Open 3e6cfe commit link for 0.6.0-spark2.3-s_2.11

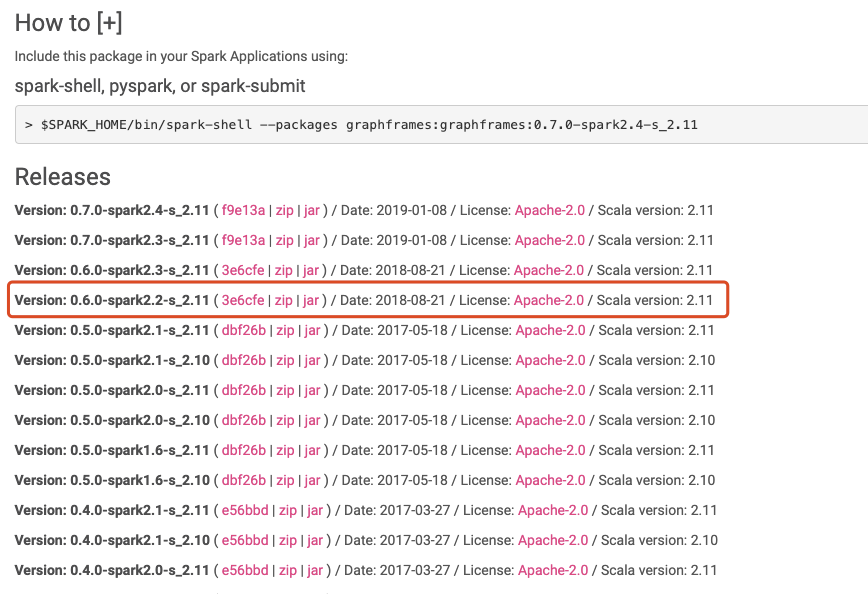pyautogui.click(x=242, y=270)
